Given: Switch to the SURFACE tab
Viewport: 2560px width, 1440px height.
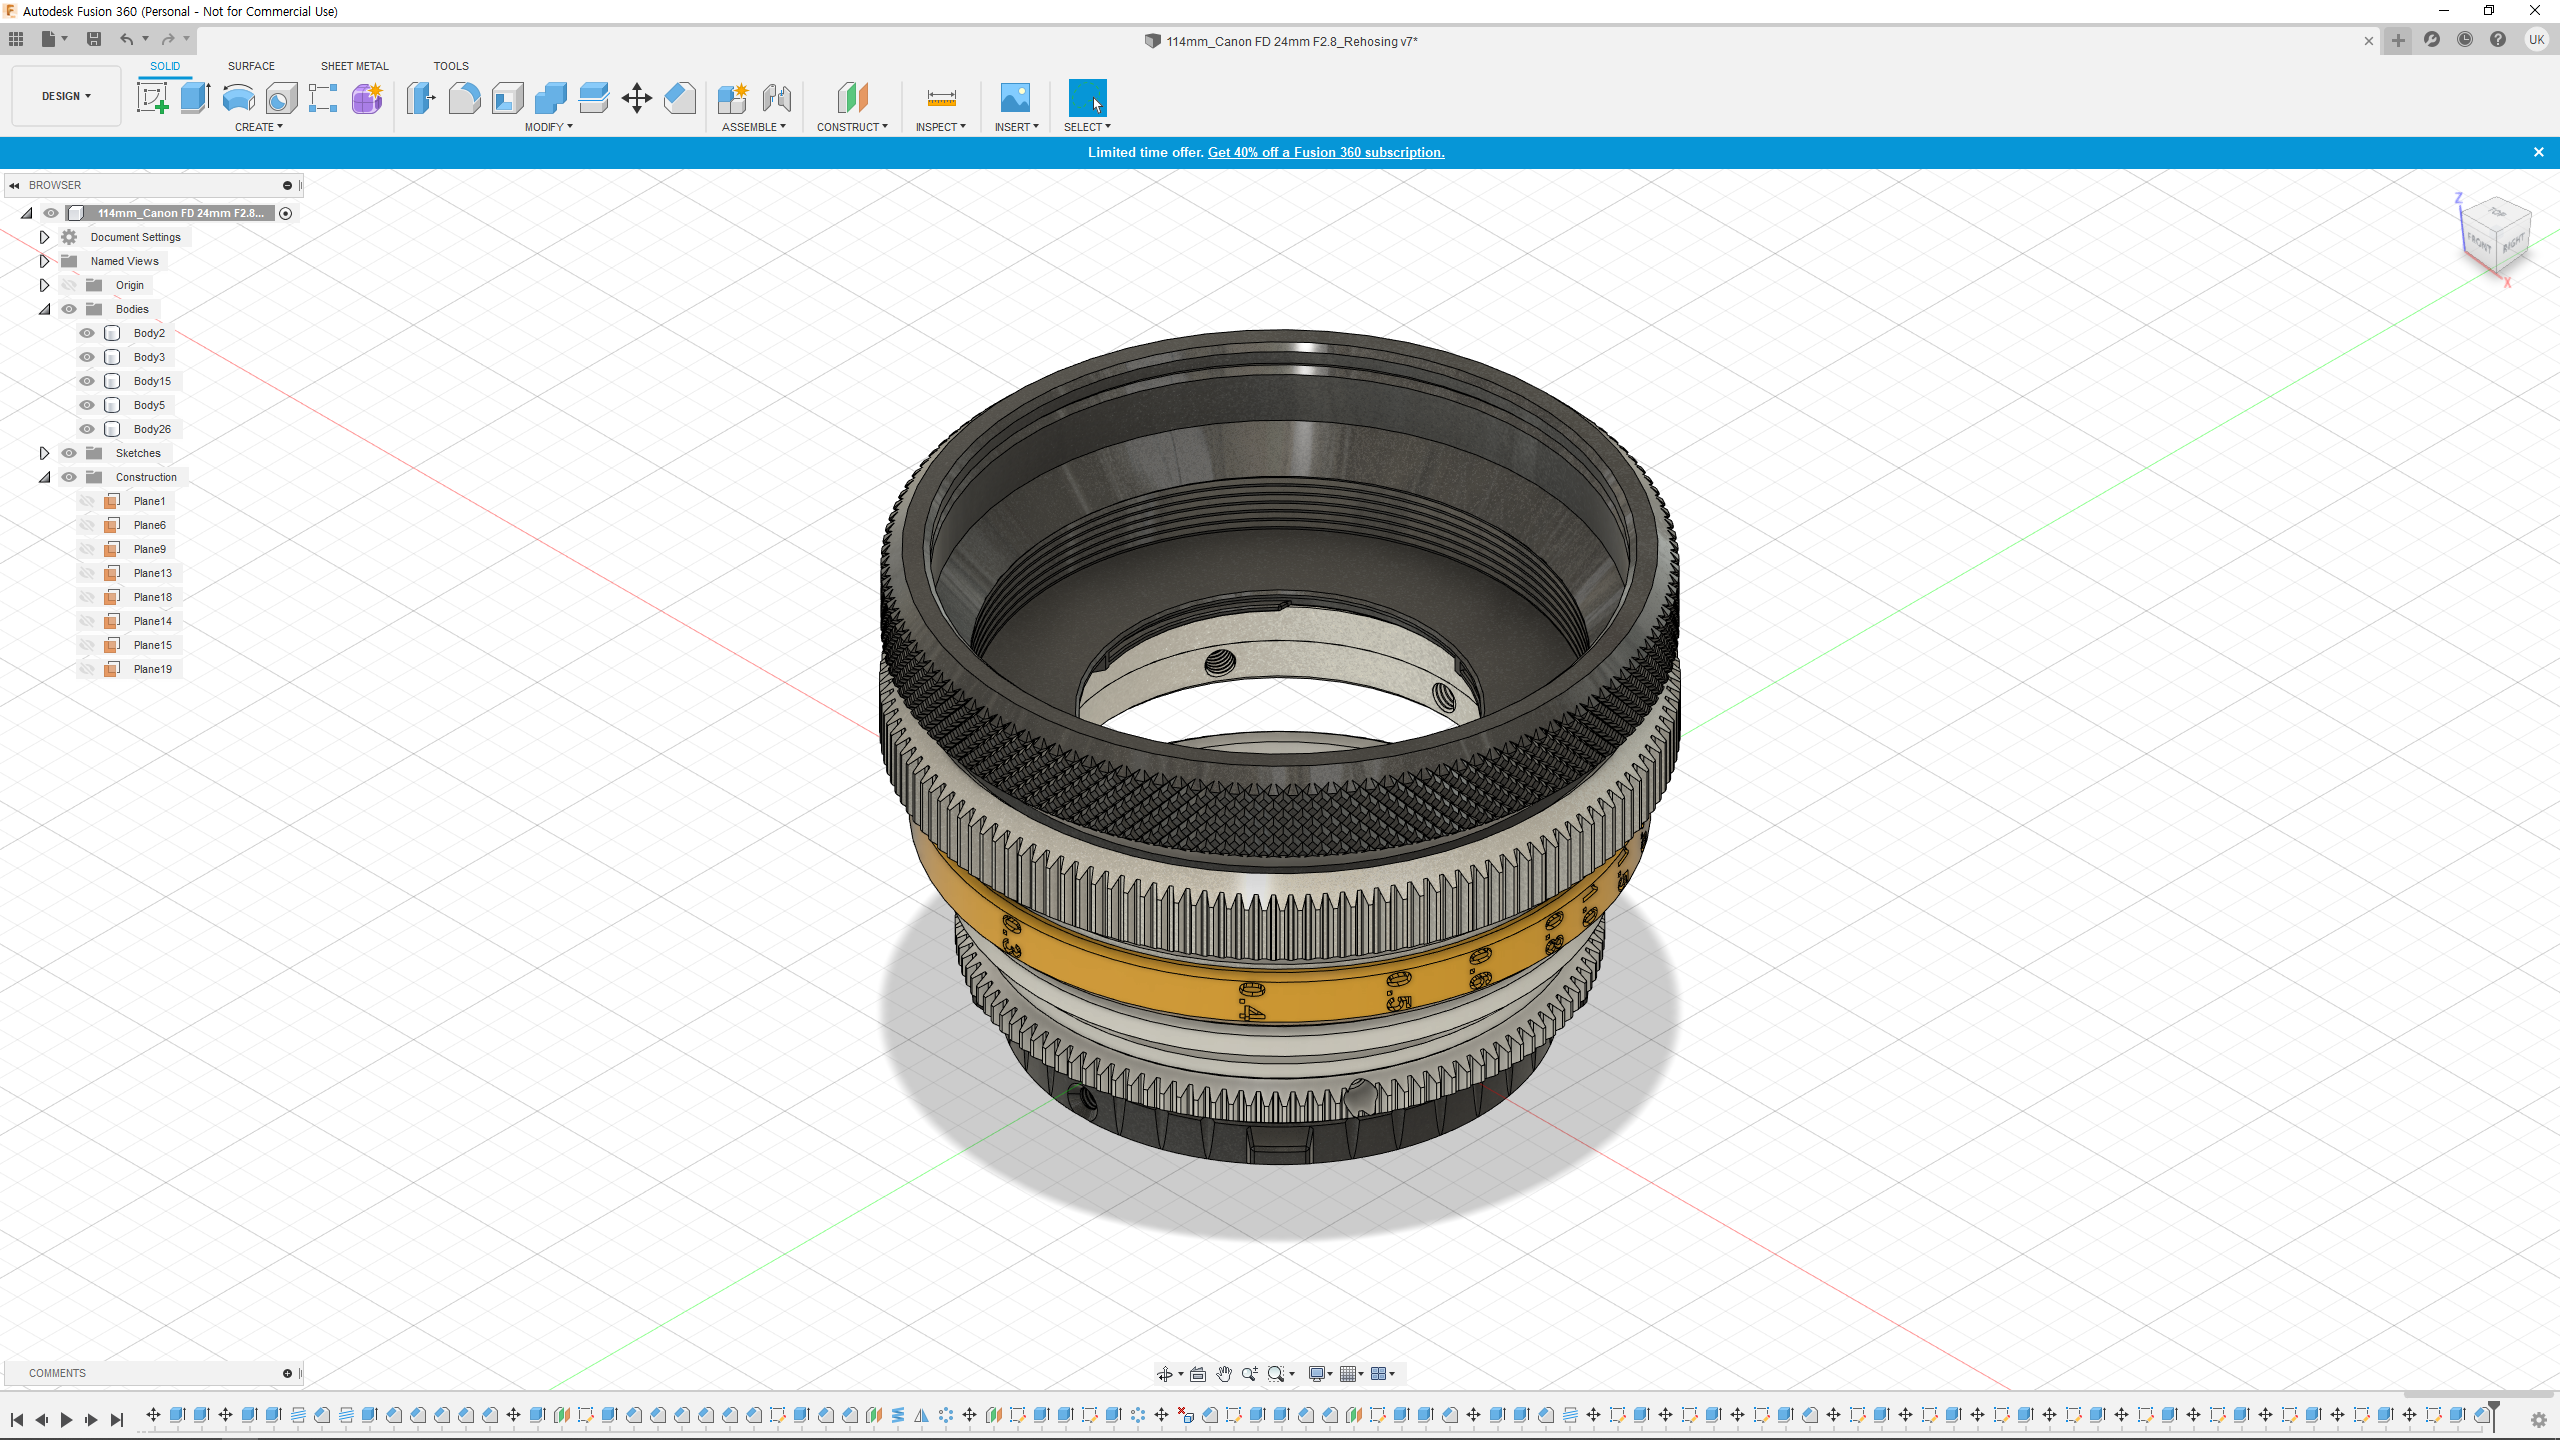Looking at the screenshot, I should (x=251, y=66).
